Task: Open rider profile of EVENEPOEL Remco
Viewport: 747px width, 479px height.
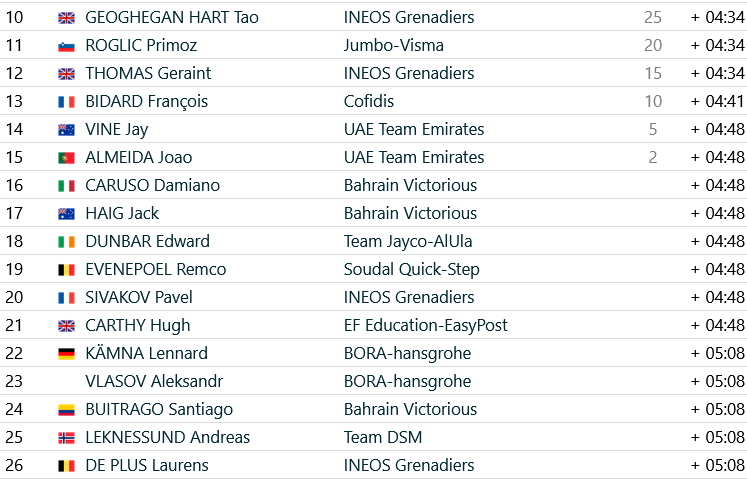Action: (156, 269)
